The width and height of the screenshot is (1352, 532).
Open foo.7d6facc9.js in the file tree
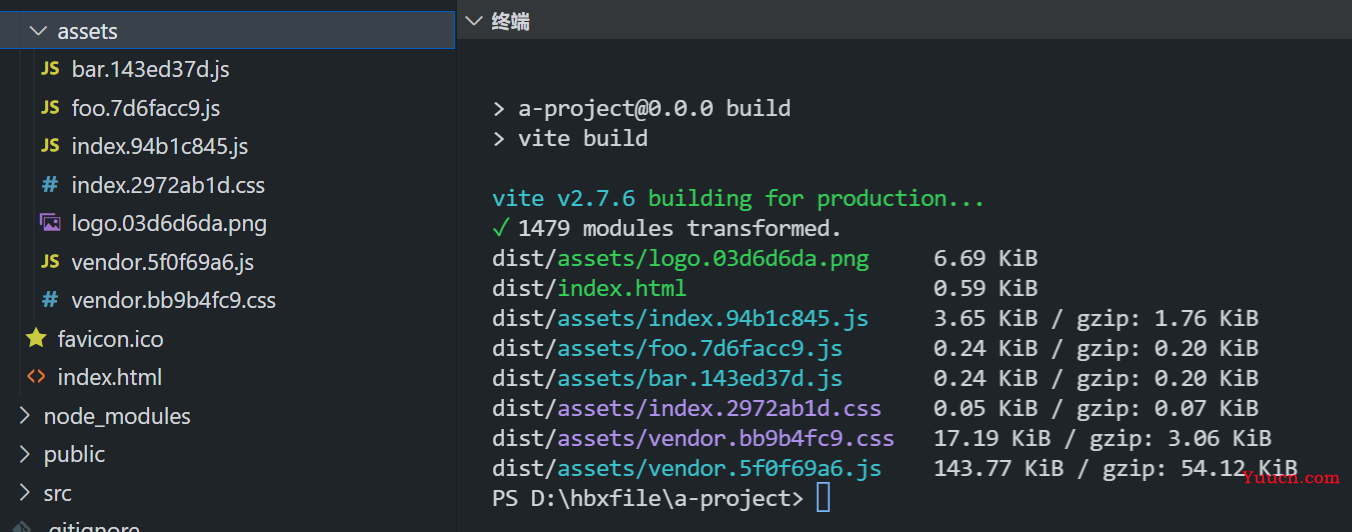click(x=146, y=108)
